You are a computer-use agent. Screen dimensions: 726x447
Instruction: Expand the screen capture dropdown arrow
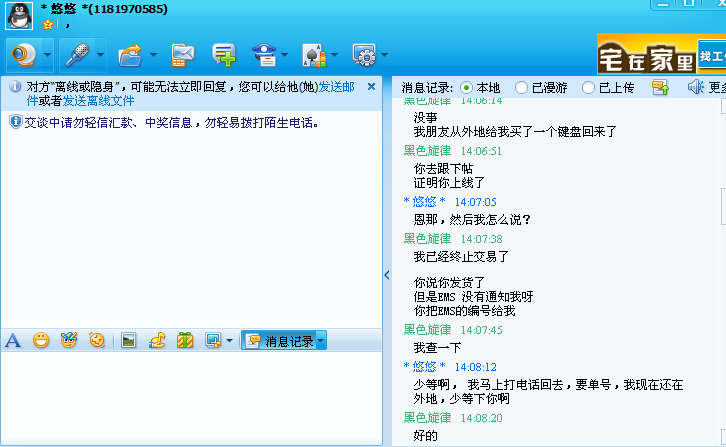coord(229,341)
